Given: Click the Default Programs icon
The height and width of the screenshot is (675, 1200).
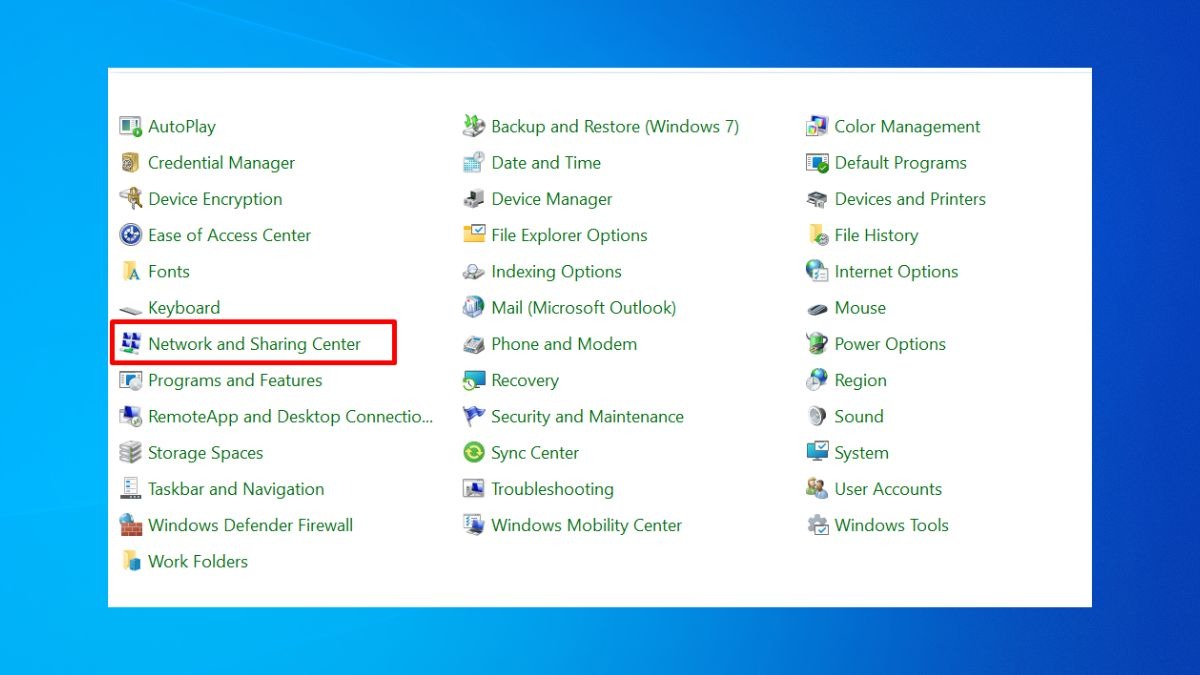Looking at the screenshot, I should pos(818,163).
